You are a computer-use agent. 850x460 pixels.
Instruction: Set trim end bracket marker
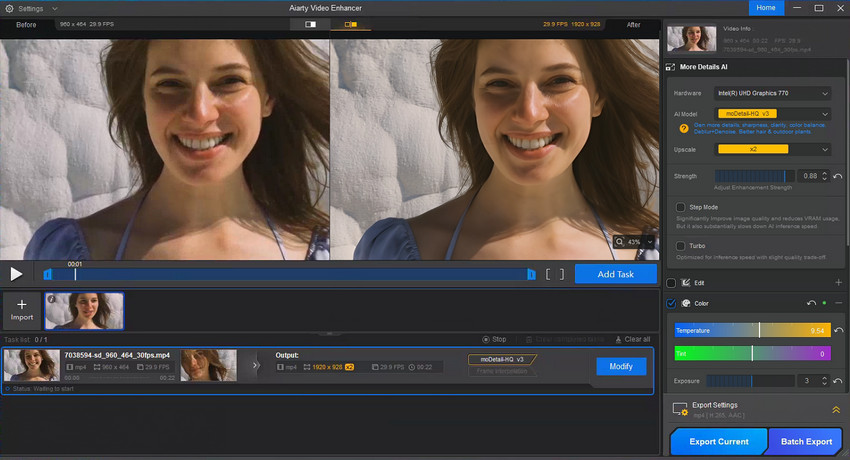[x=562, y=275]
